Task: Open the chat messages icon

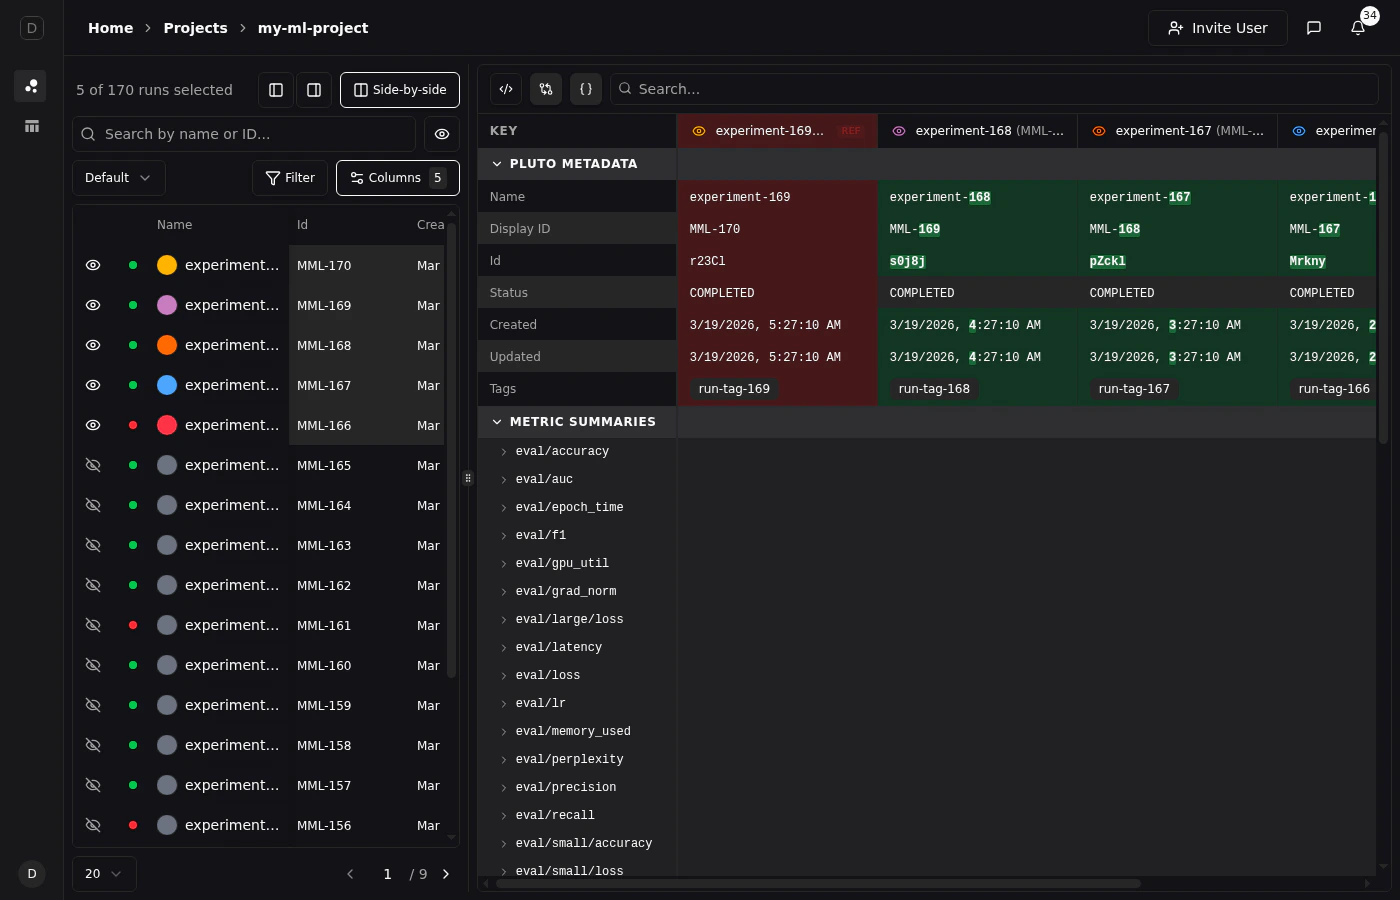Action: tap(1314, 28)
